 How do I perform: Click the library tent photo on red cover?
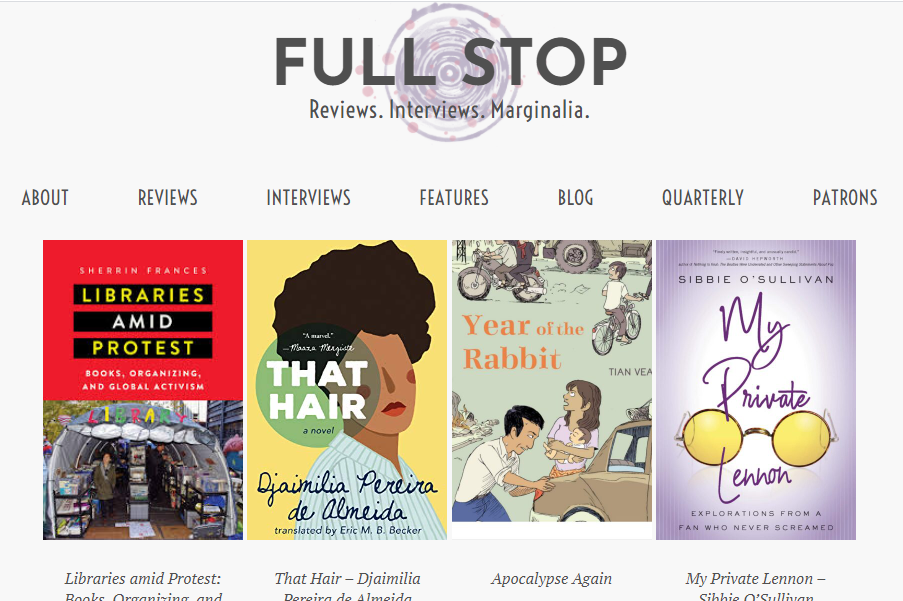[143, 470]
